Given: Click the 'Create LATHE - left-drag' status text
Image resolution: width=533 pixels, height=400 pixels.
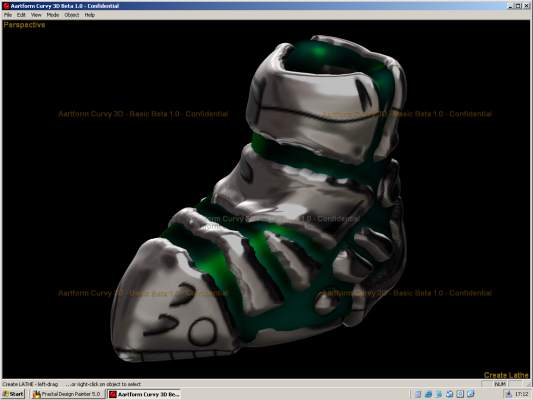Looking at the screenshot, I should click(x=30, y=384).
